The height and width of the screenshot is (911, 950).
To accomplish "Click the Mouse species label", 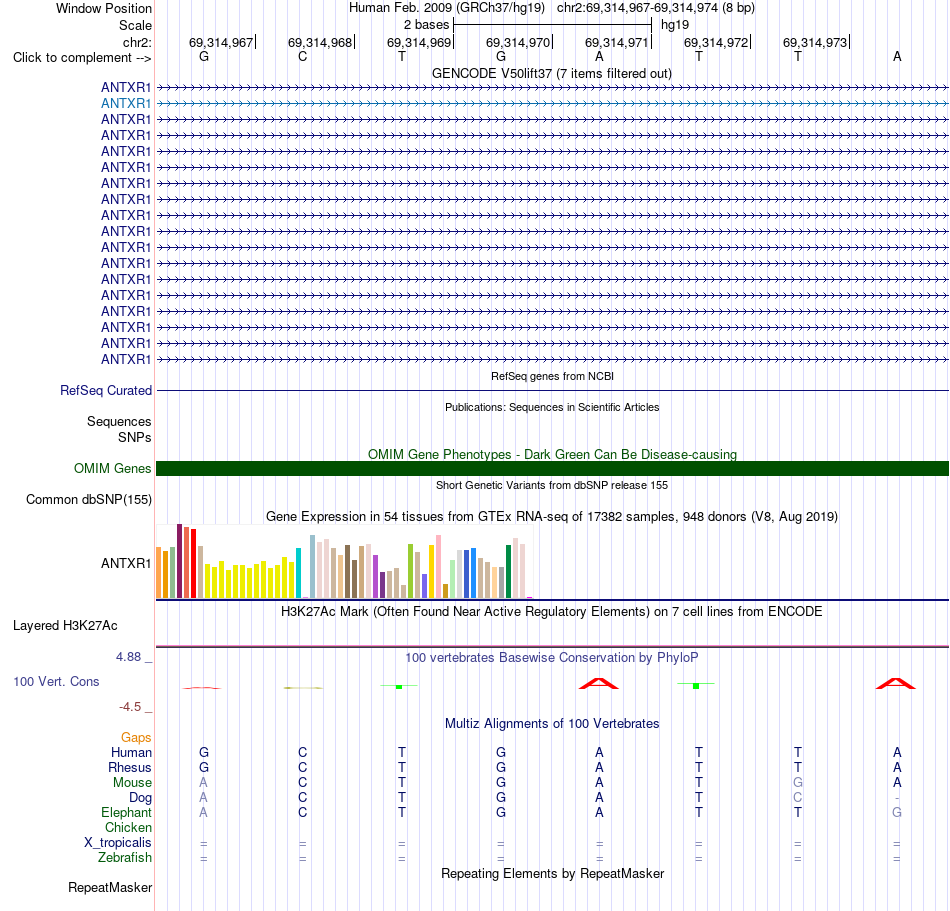I will point(132,783).
